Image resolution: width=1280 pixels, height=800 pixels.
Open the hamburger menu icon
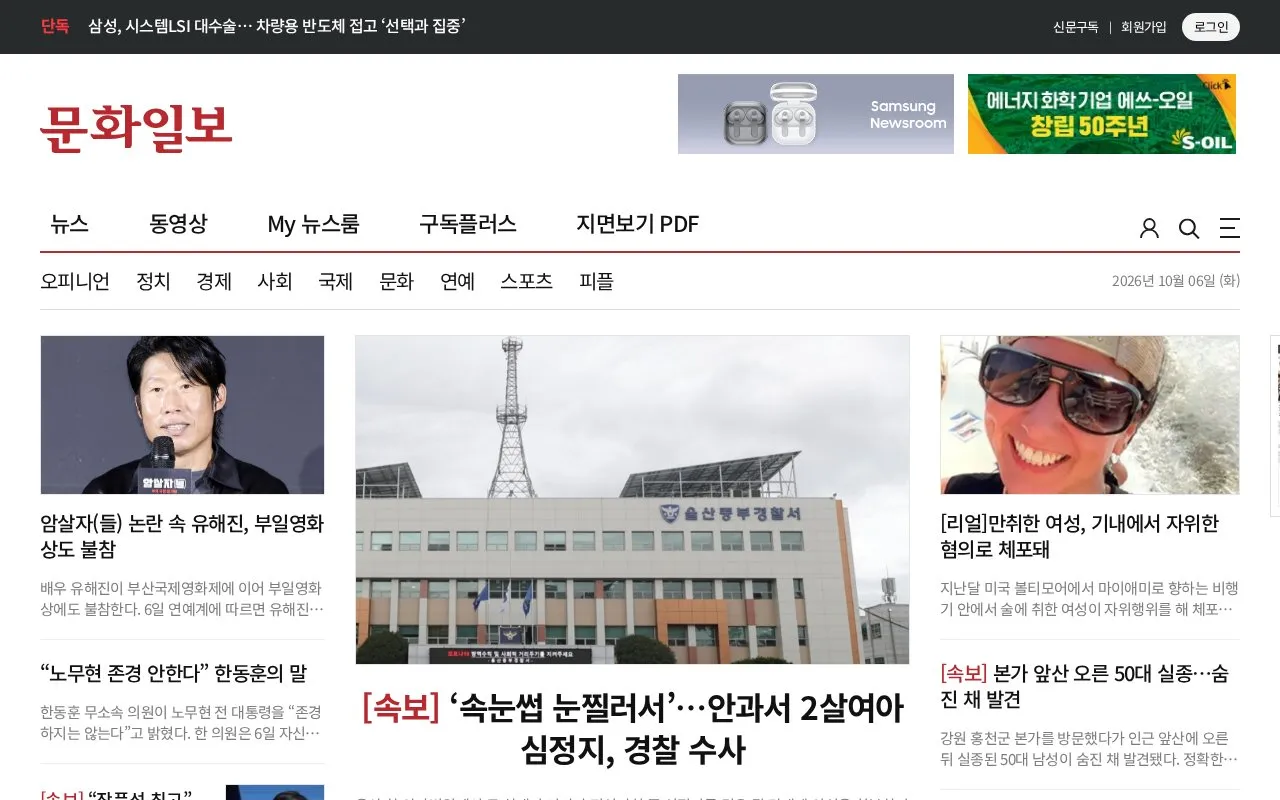(x=1229, y=229)
